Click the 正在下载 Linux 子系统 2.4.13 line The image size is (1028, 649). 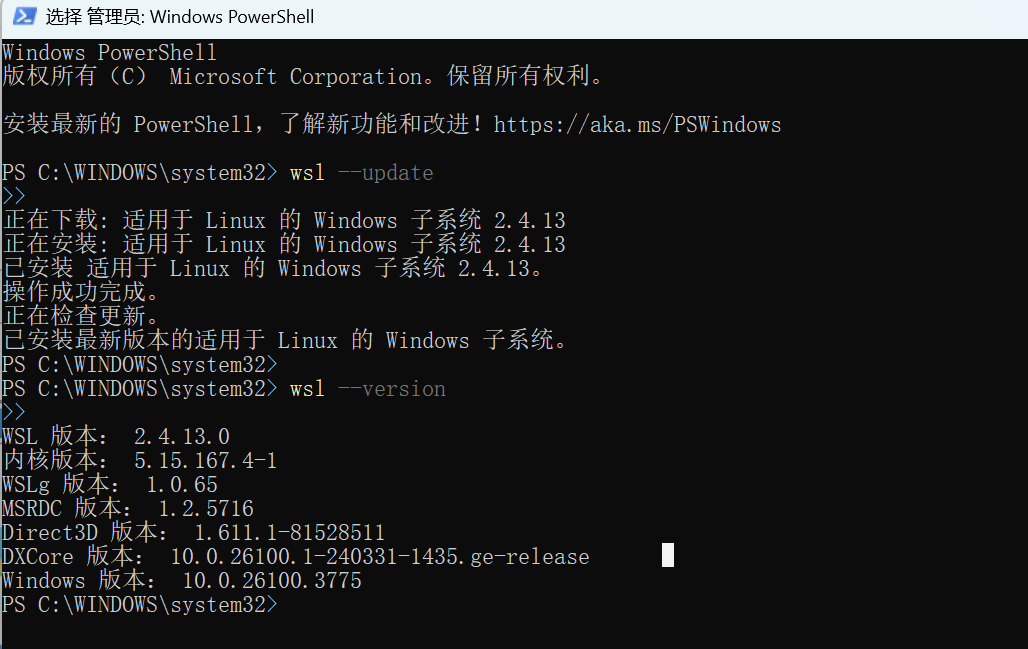click(284, 220)
